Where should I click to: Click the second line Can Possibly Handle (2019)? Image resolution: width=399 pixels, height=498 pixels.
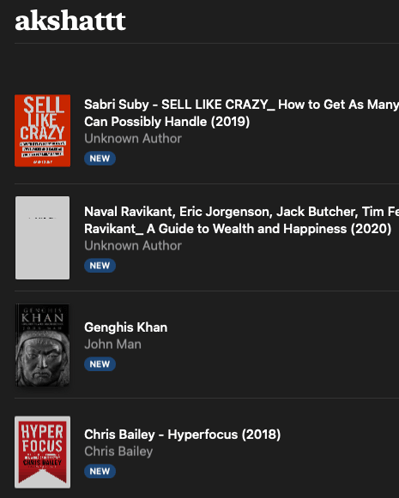[167, 122]
